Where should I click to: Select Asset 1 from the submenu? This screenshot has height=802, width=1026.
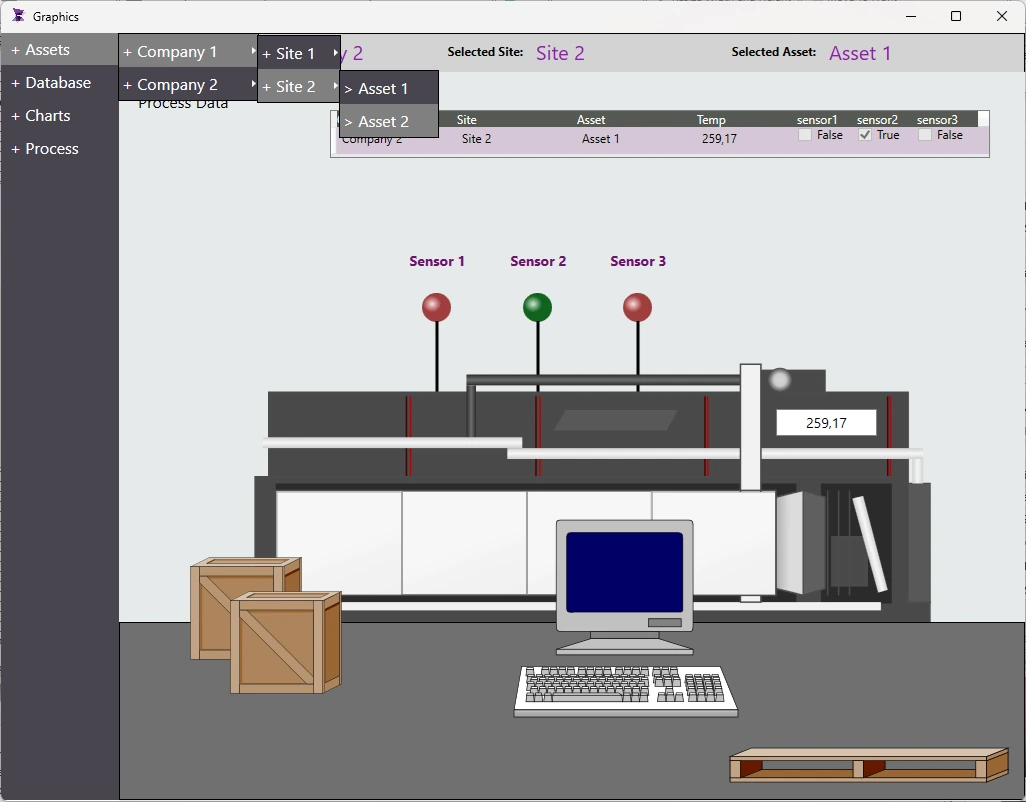coord(389,88)
